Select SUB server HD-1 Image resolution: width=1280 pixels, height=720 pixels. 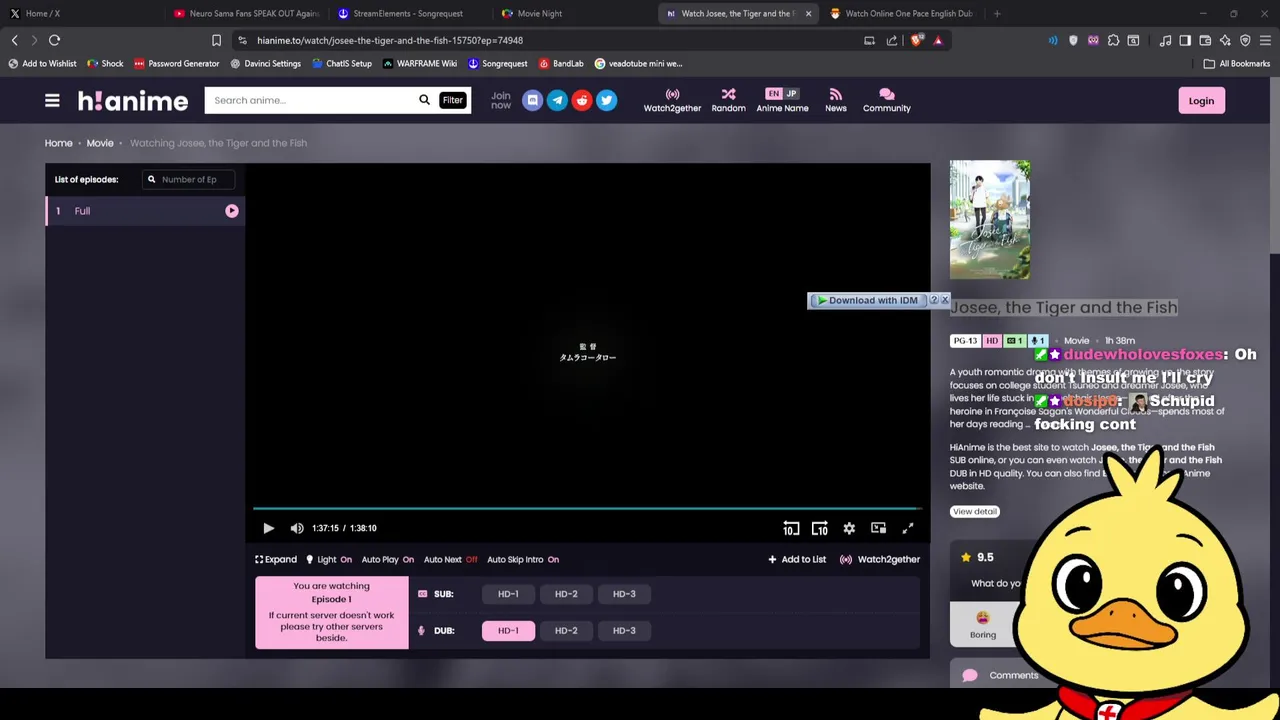click(x=508, y=594)
